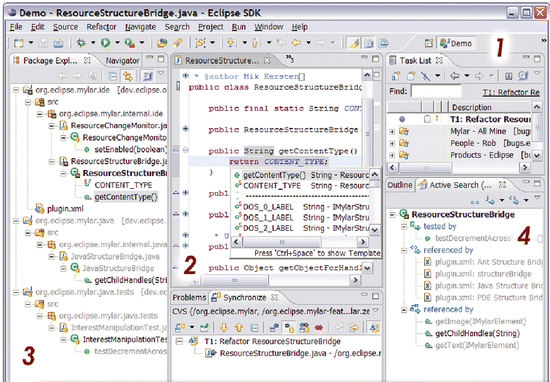Click the plugin.xml file icon in Package Explorer
This screenshot has height=382, width=550.
click(x=40, y=209)
